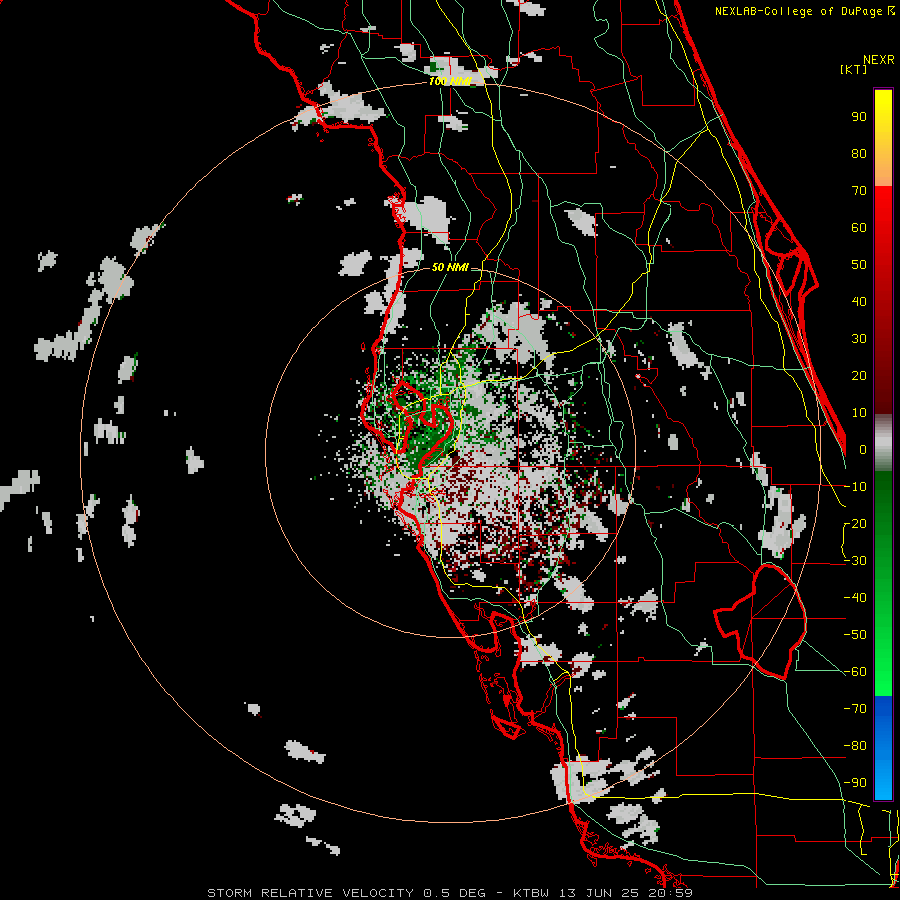900x900 pixels.
Task: Pick the blue bottom segment of color scale
Action: tap(883, 748)
